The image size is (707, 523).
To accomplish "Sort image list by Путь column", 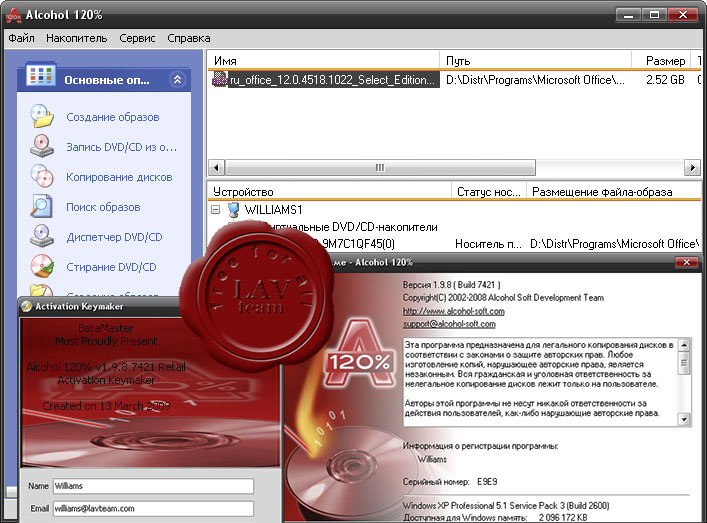I will (x=535, y=60).
